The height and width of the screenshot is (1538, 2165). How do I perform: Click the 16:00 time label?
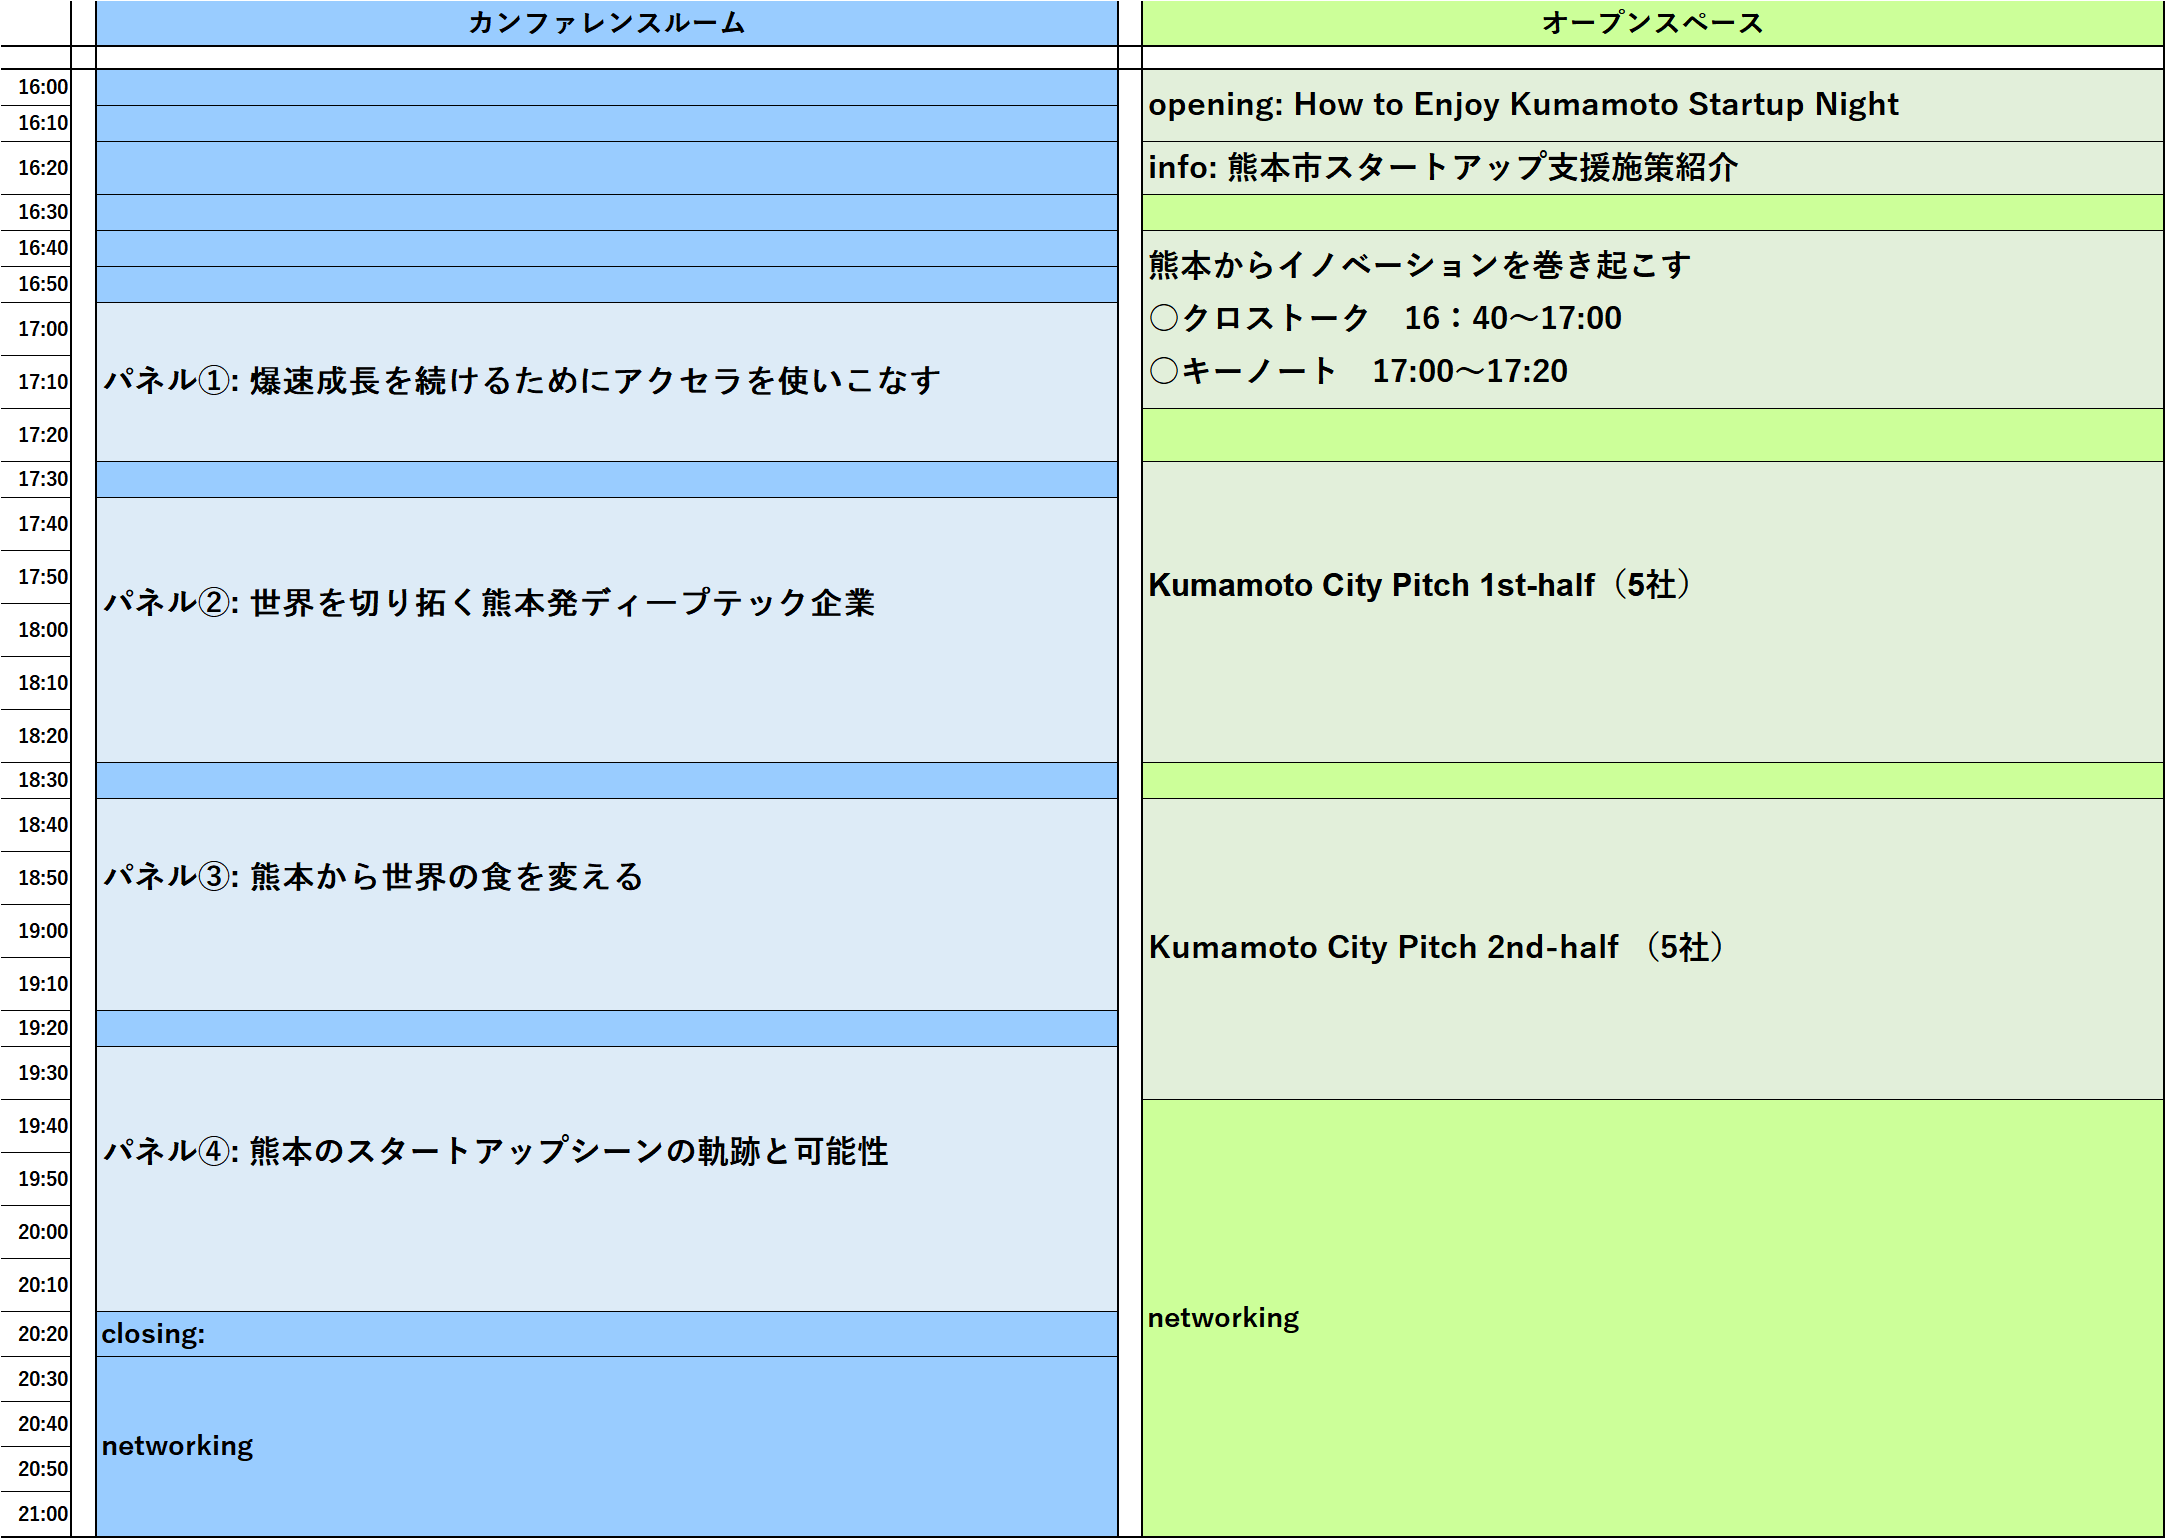tap(43, 87)
